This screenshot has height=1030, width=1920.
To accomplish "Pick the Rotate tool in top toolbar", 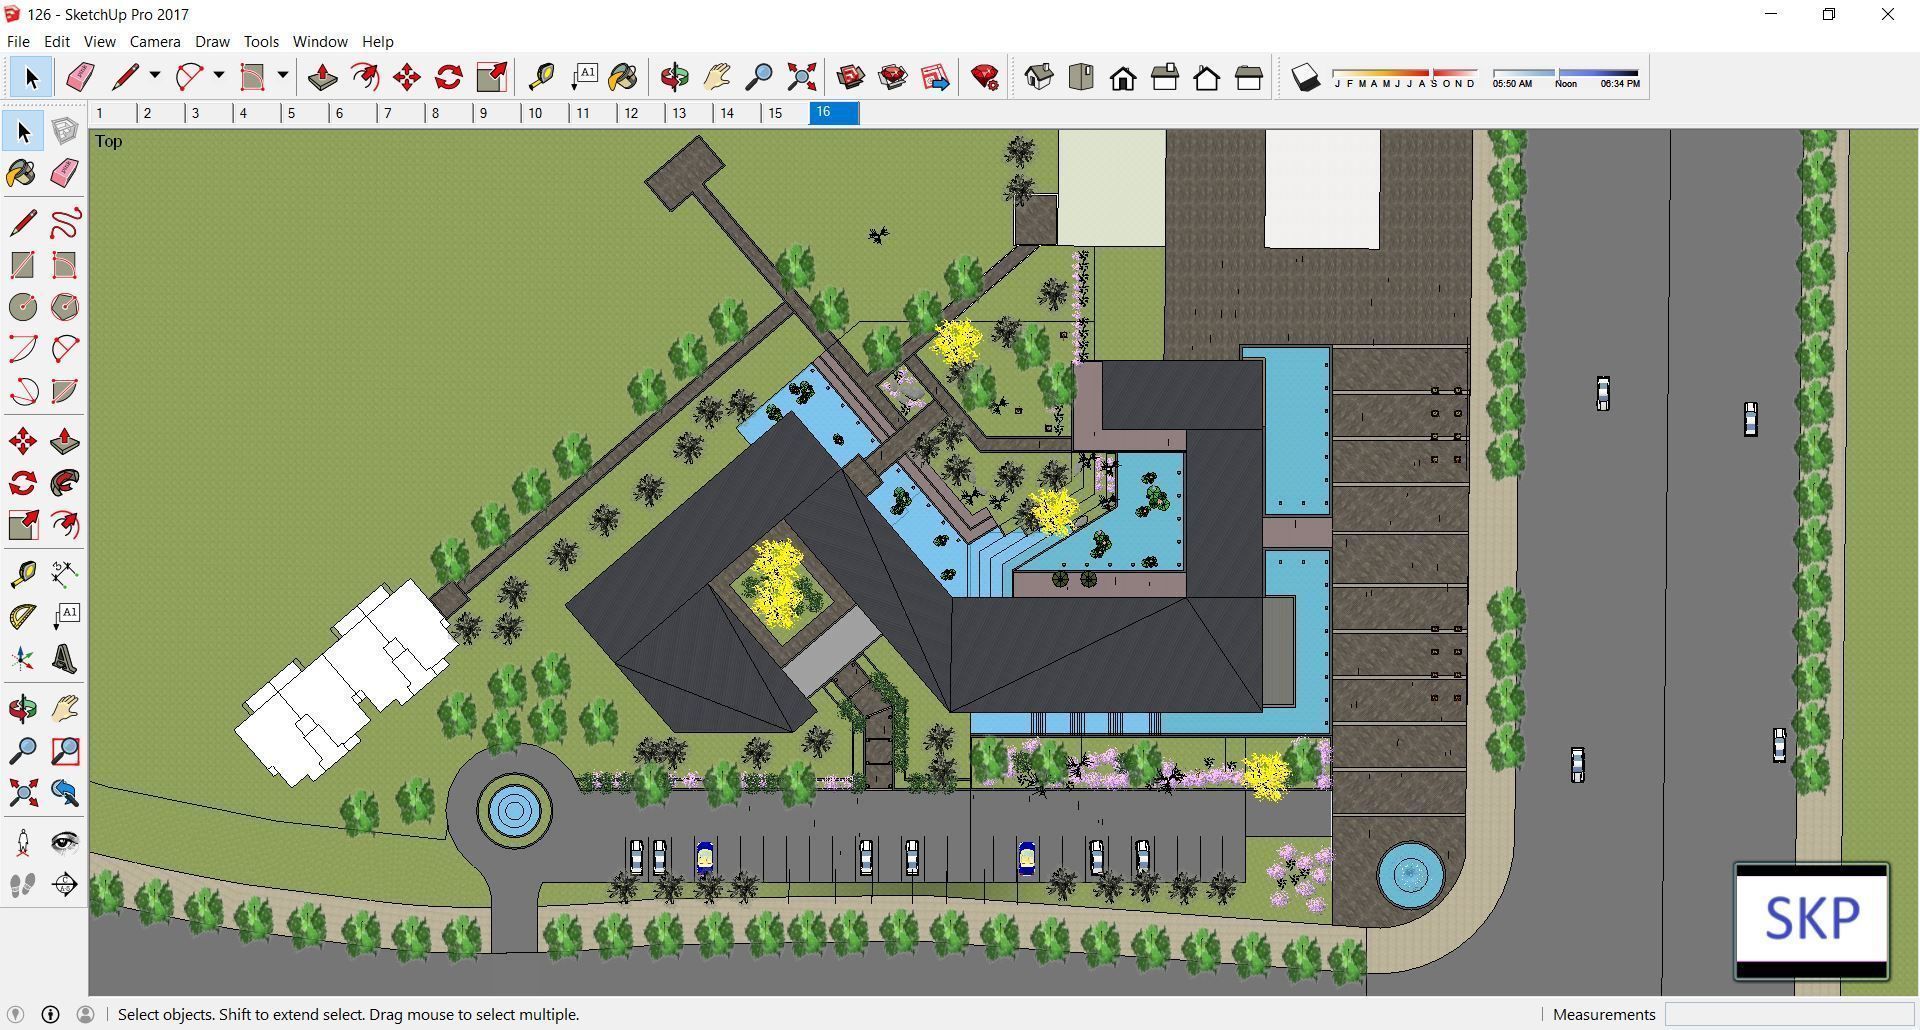I will [x=449, y=77].
